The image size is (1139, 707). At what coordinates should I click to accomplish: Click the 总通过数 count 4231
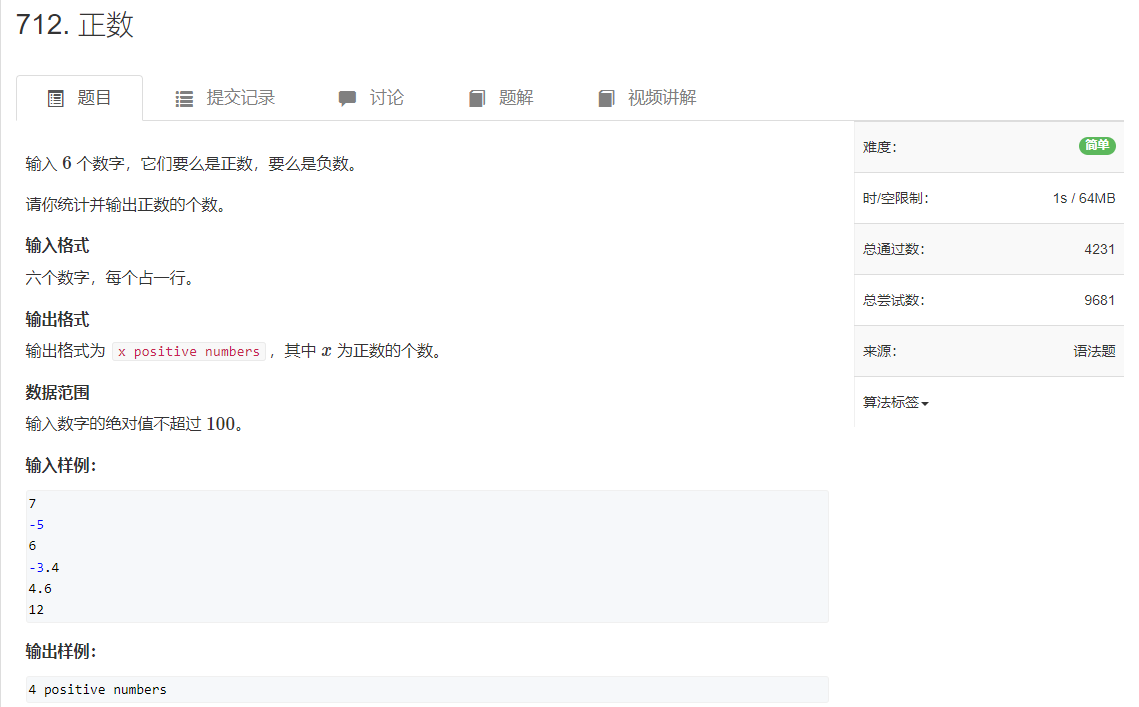[1101, 248]
